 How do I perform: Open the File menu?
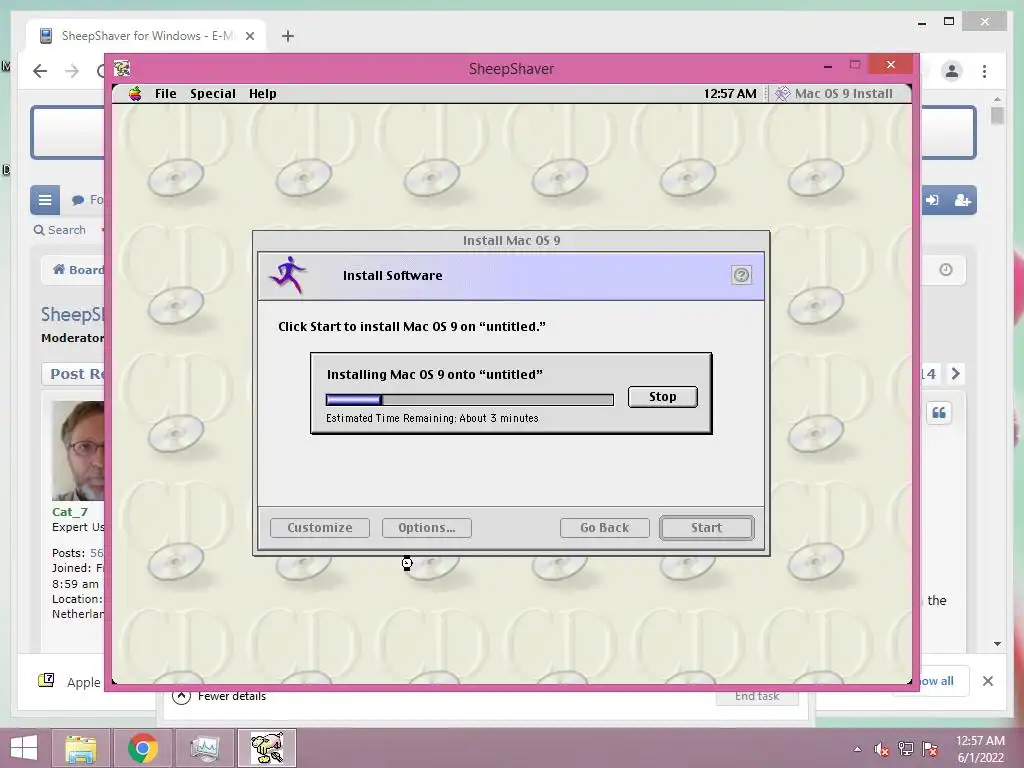[x=165, y=93]
